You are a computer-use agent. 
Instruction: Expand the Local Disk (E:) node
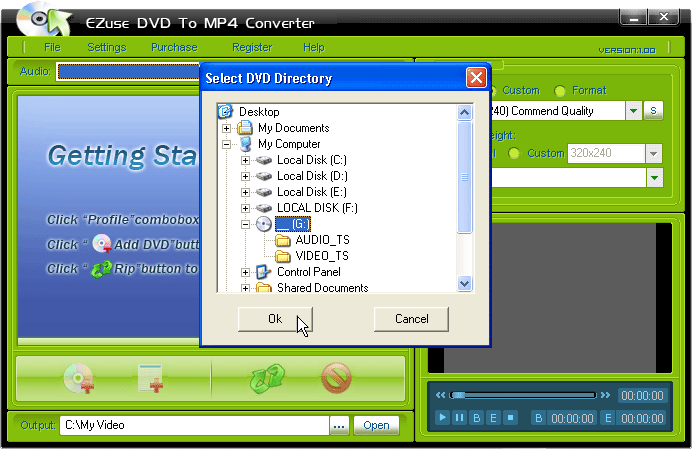(245, 192)
